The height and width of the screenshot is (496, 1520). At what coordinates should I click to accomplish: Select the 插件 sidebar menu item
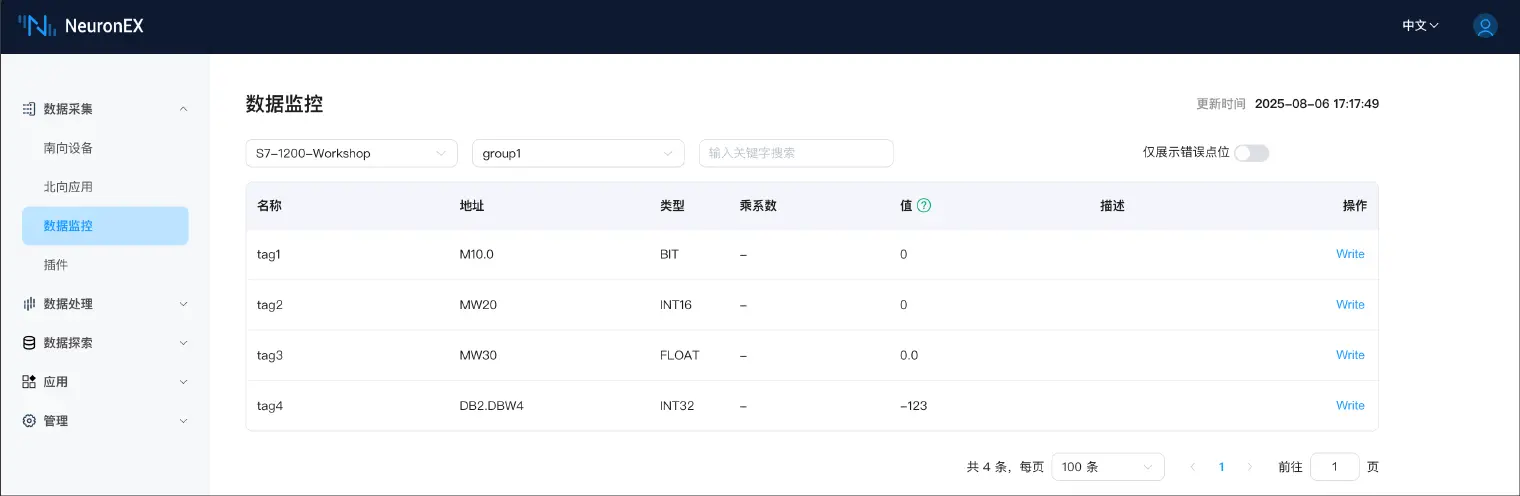[56, 265]
